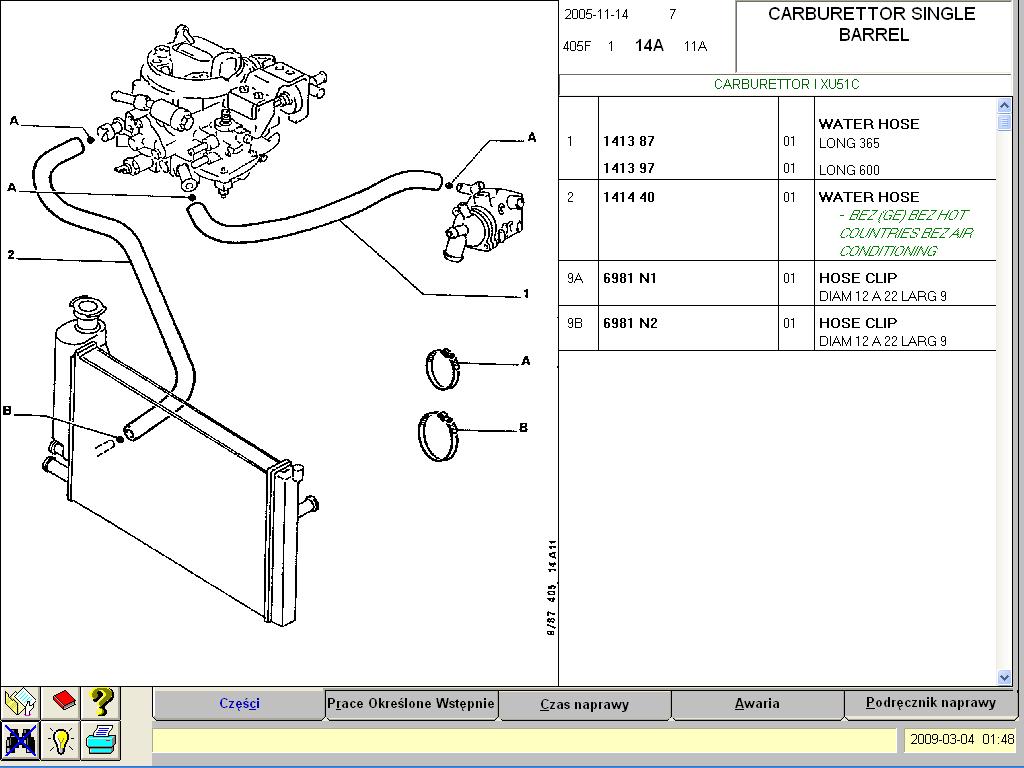The image size is (1024, 768).
Task: Click part number 6981 N1
Action: (x=630, y=278)
